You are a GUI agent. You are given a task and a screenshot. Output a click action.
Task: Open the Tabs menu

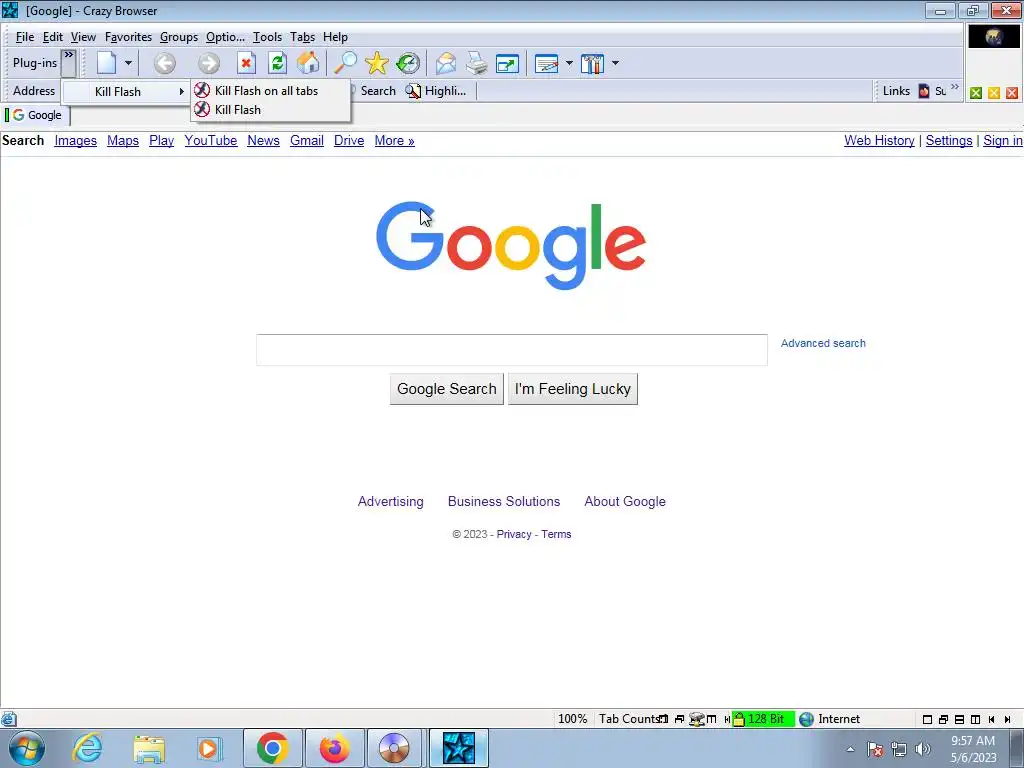pos(302,37)
